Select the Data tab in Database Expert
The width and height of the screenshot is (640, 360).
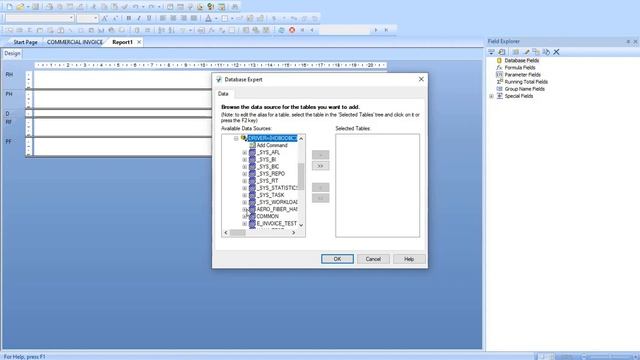pyautogui.click(x=223, y=94)
